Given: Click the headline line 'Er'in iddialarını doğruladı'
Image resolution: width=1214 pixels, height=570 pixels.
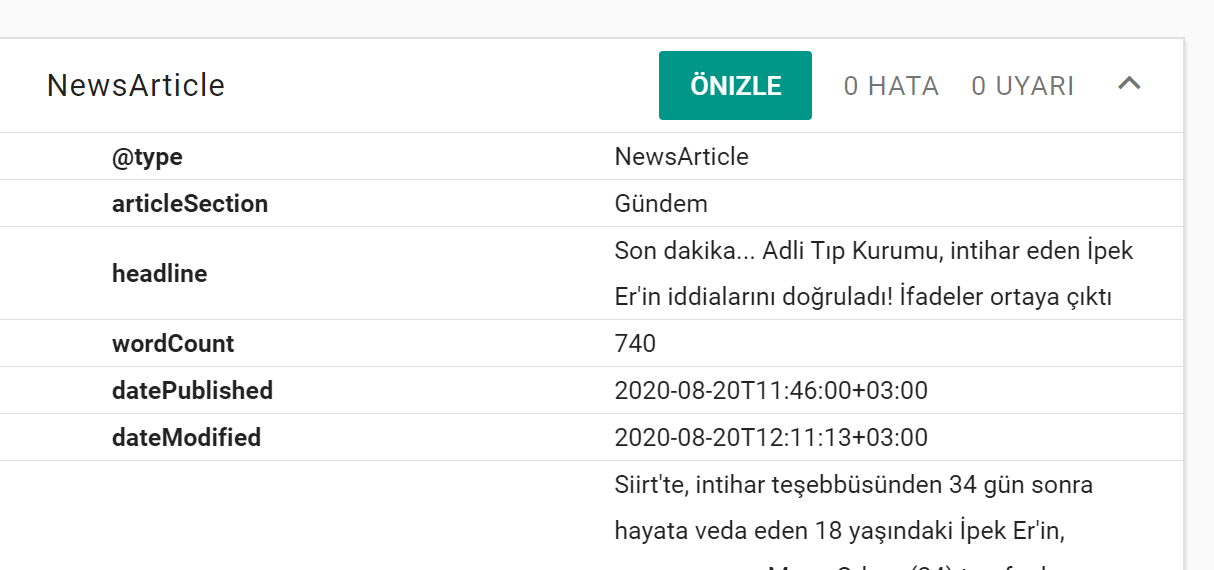Looking at the screenshot, I should click(x=862, y=298).
